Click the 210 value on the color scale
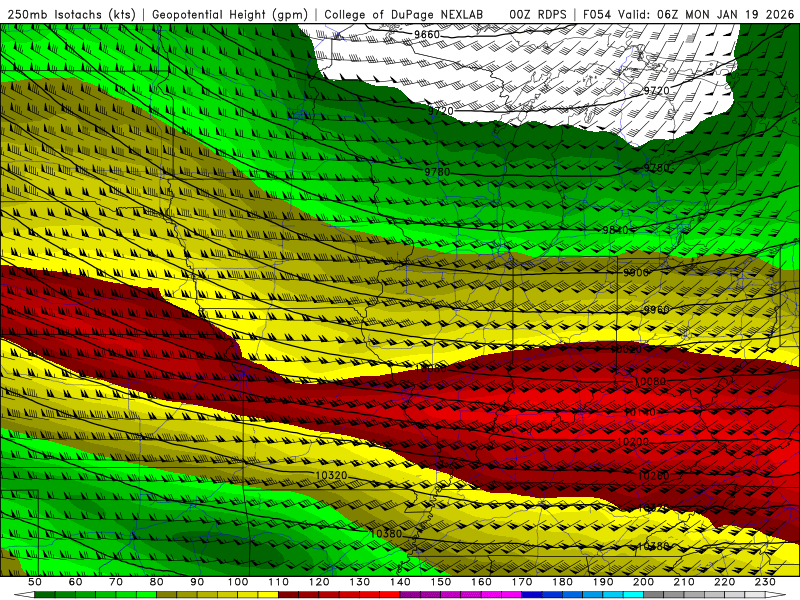This screenshot has height=600, width=800. tap(684, 582)
